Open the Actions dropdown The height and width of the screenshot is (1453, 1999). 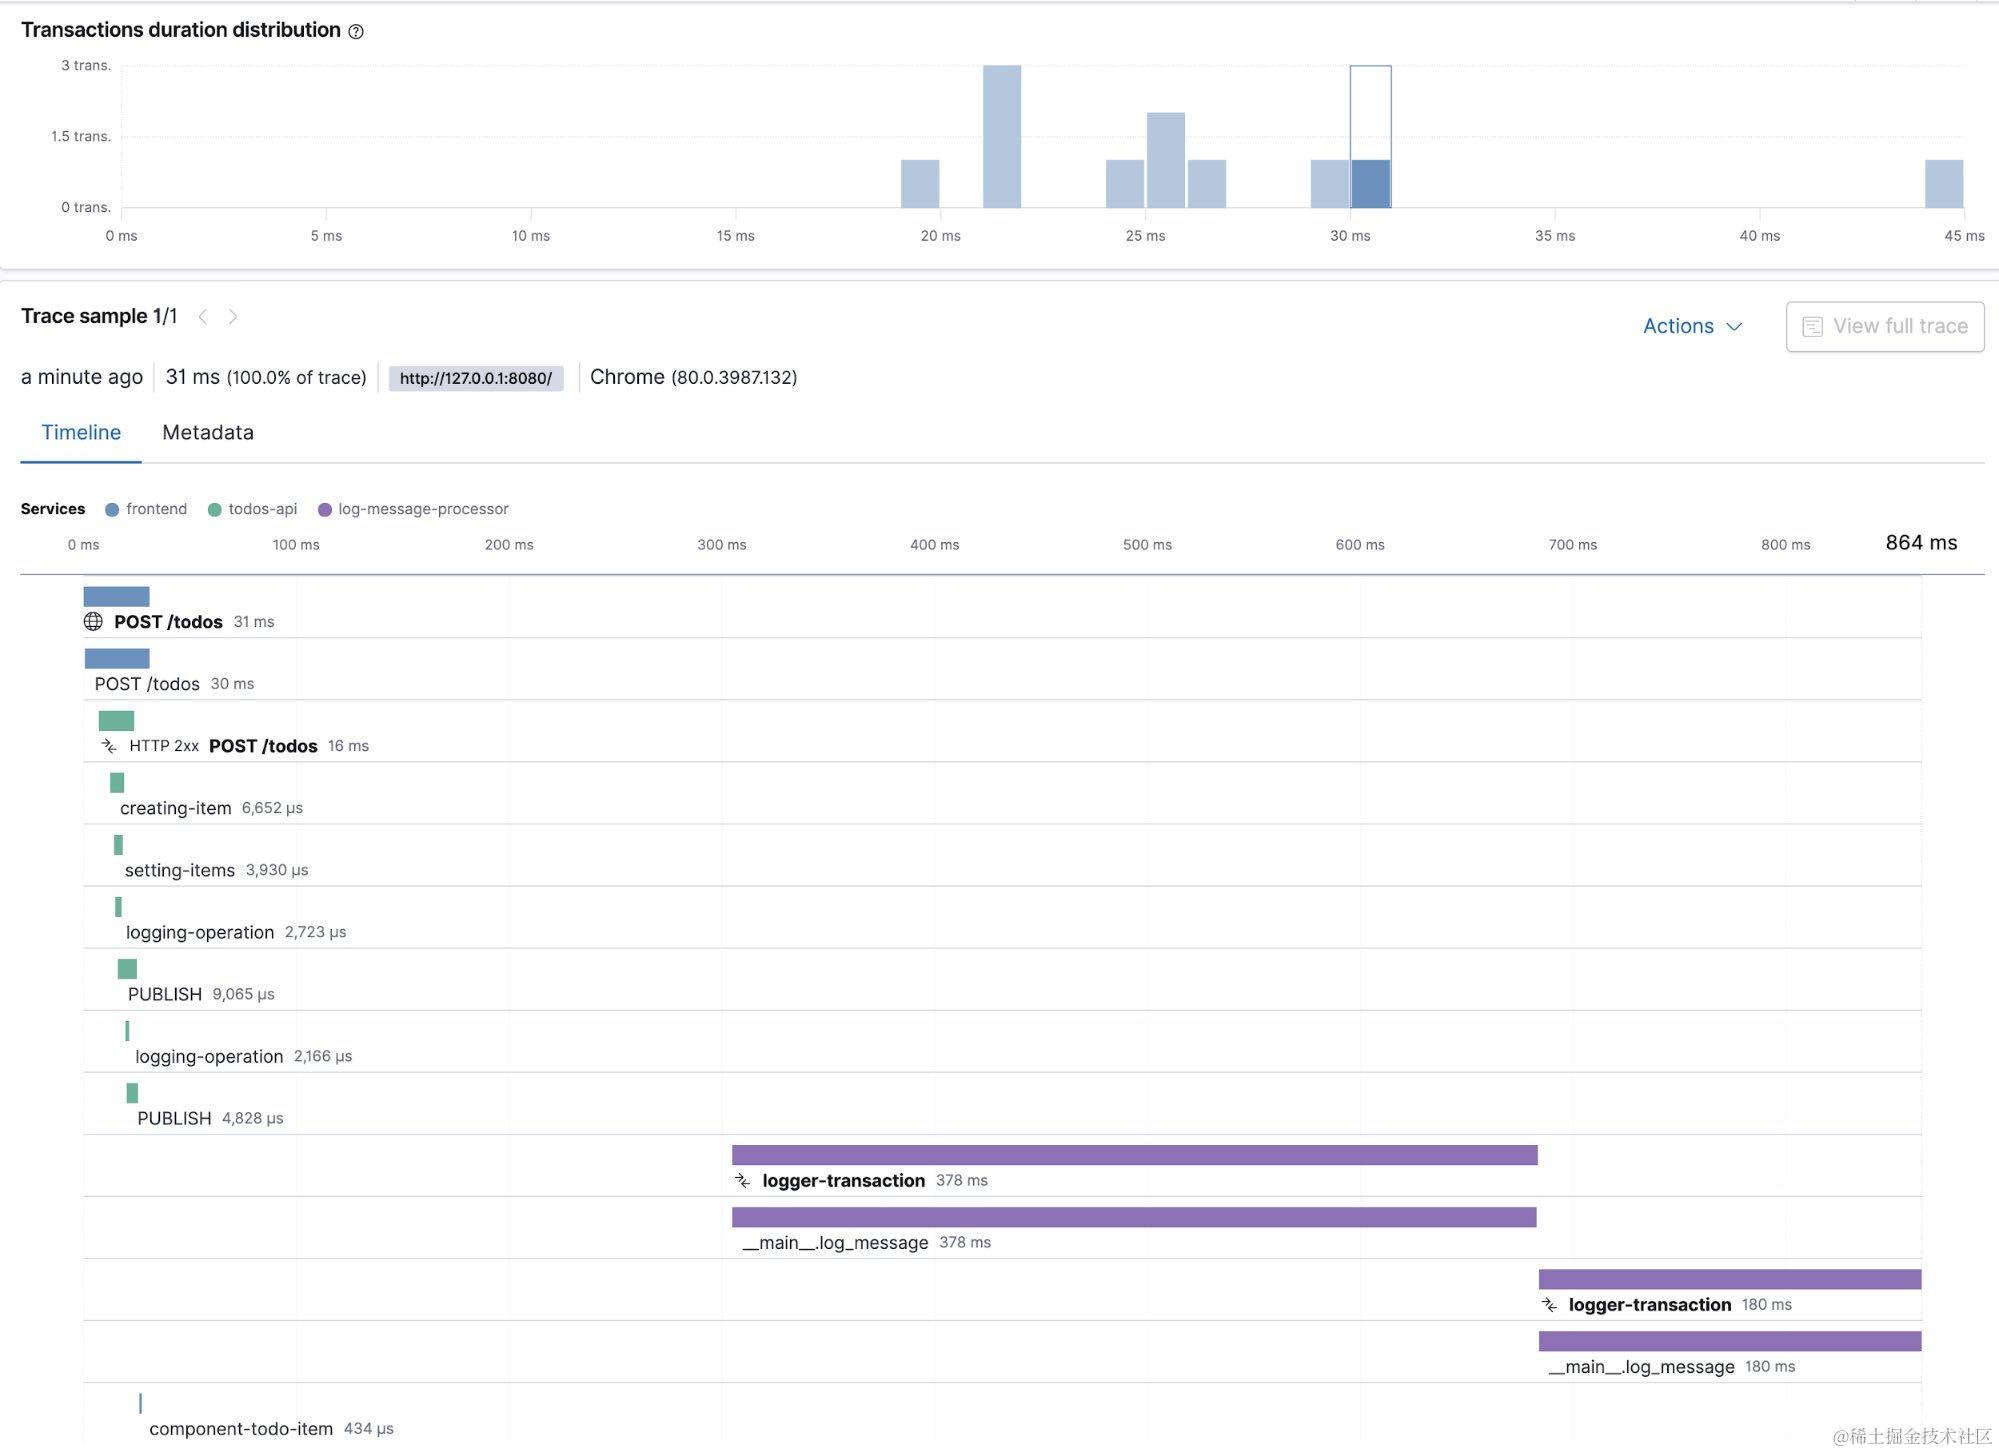coord(1692,326)
